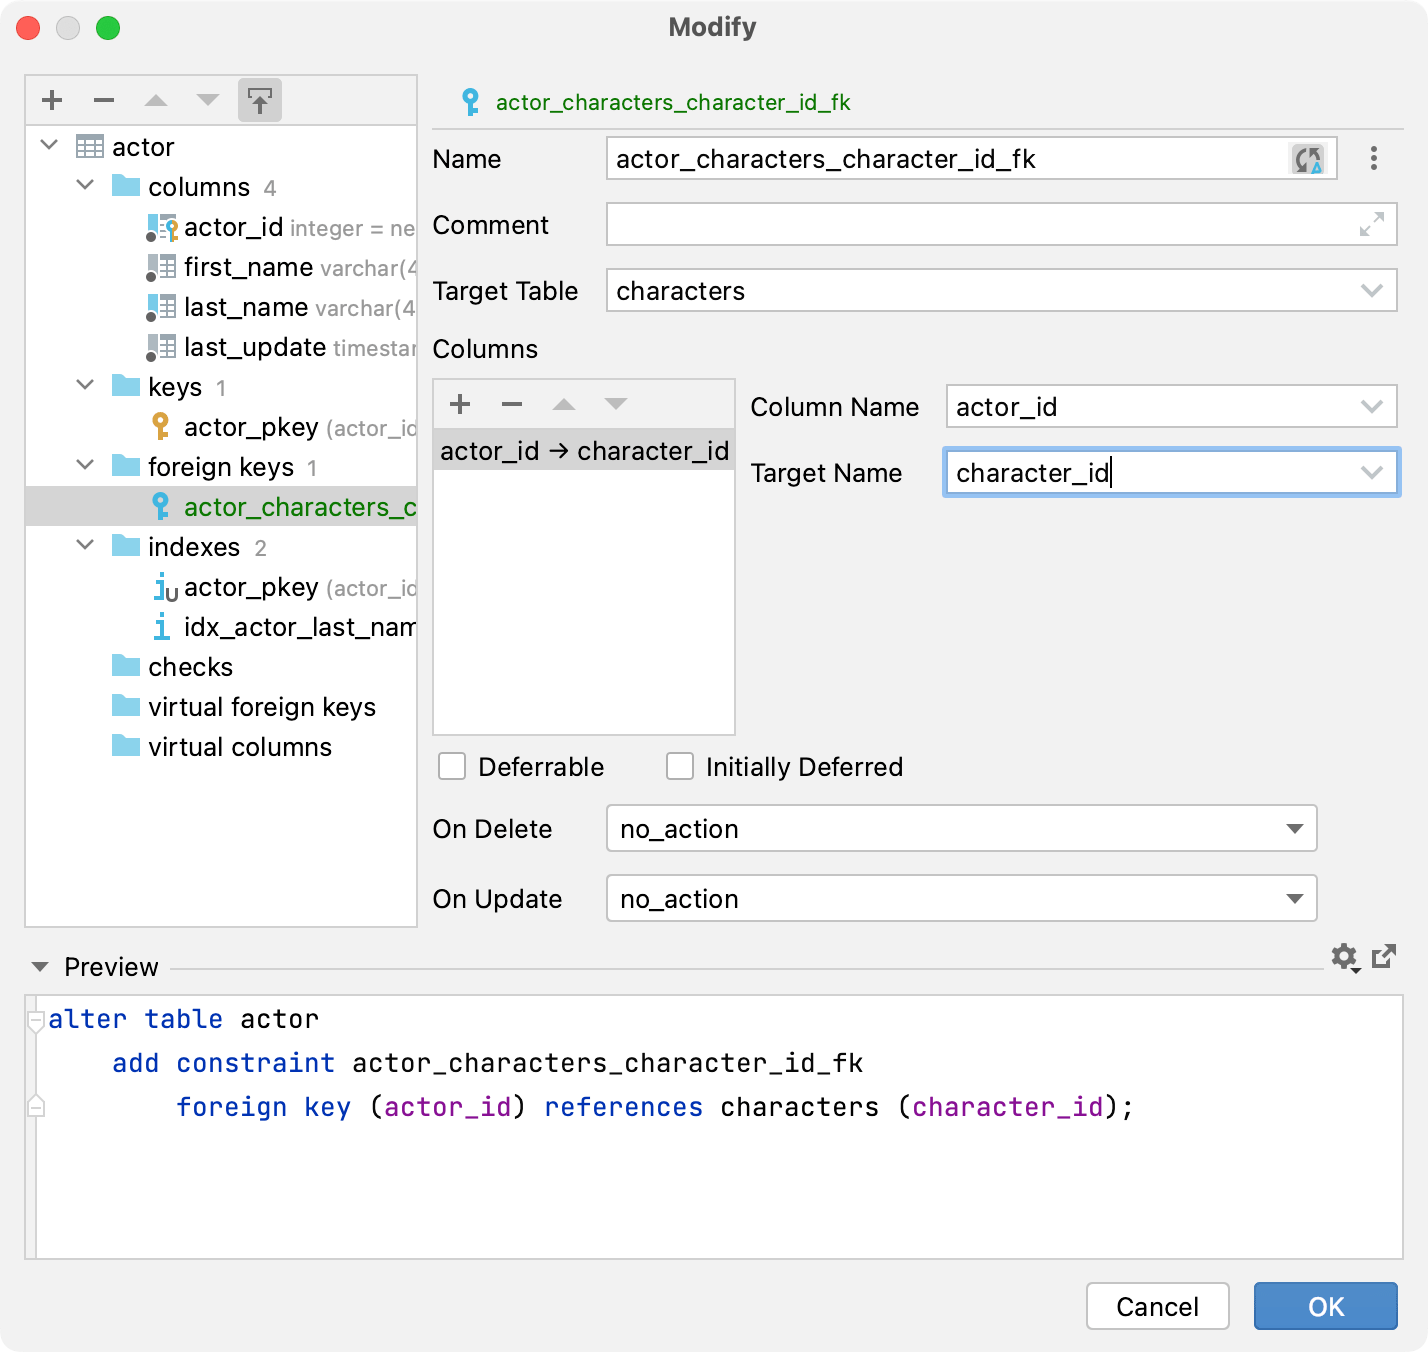
Task: Enable the Deferrable checkbox
Action: click(452, 766)
